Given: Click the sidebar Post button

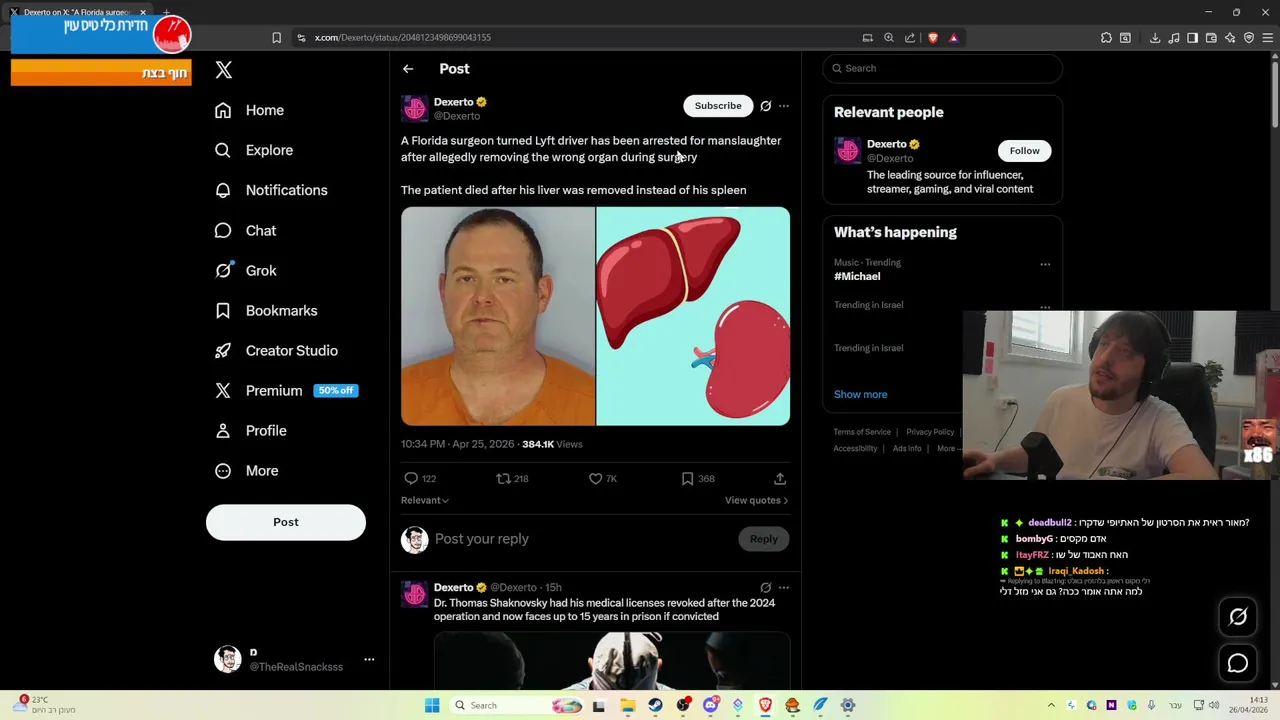Looking at the screenshot, I should click(286, 522).
